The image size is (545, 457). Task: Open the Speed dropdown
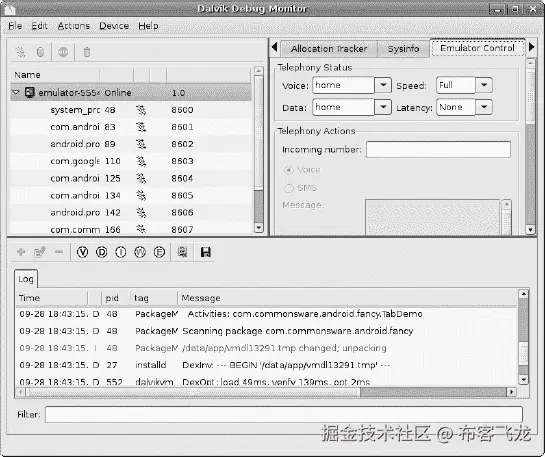click(x=484, y=85)
